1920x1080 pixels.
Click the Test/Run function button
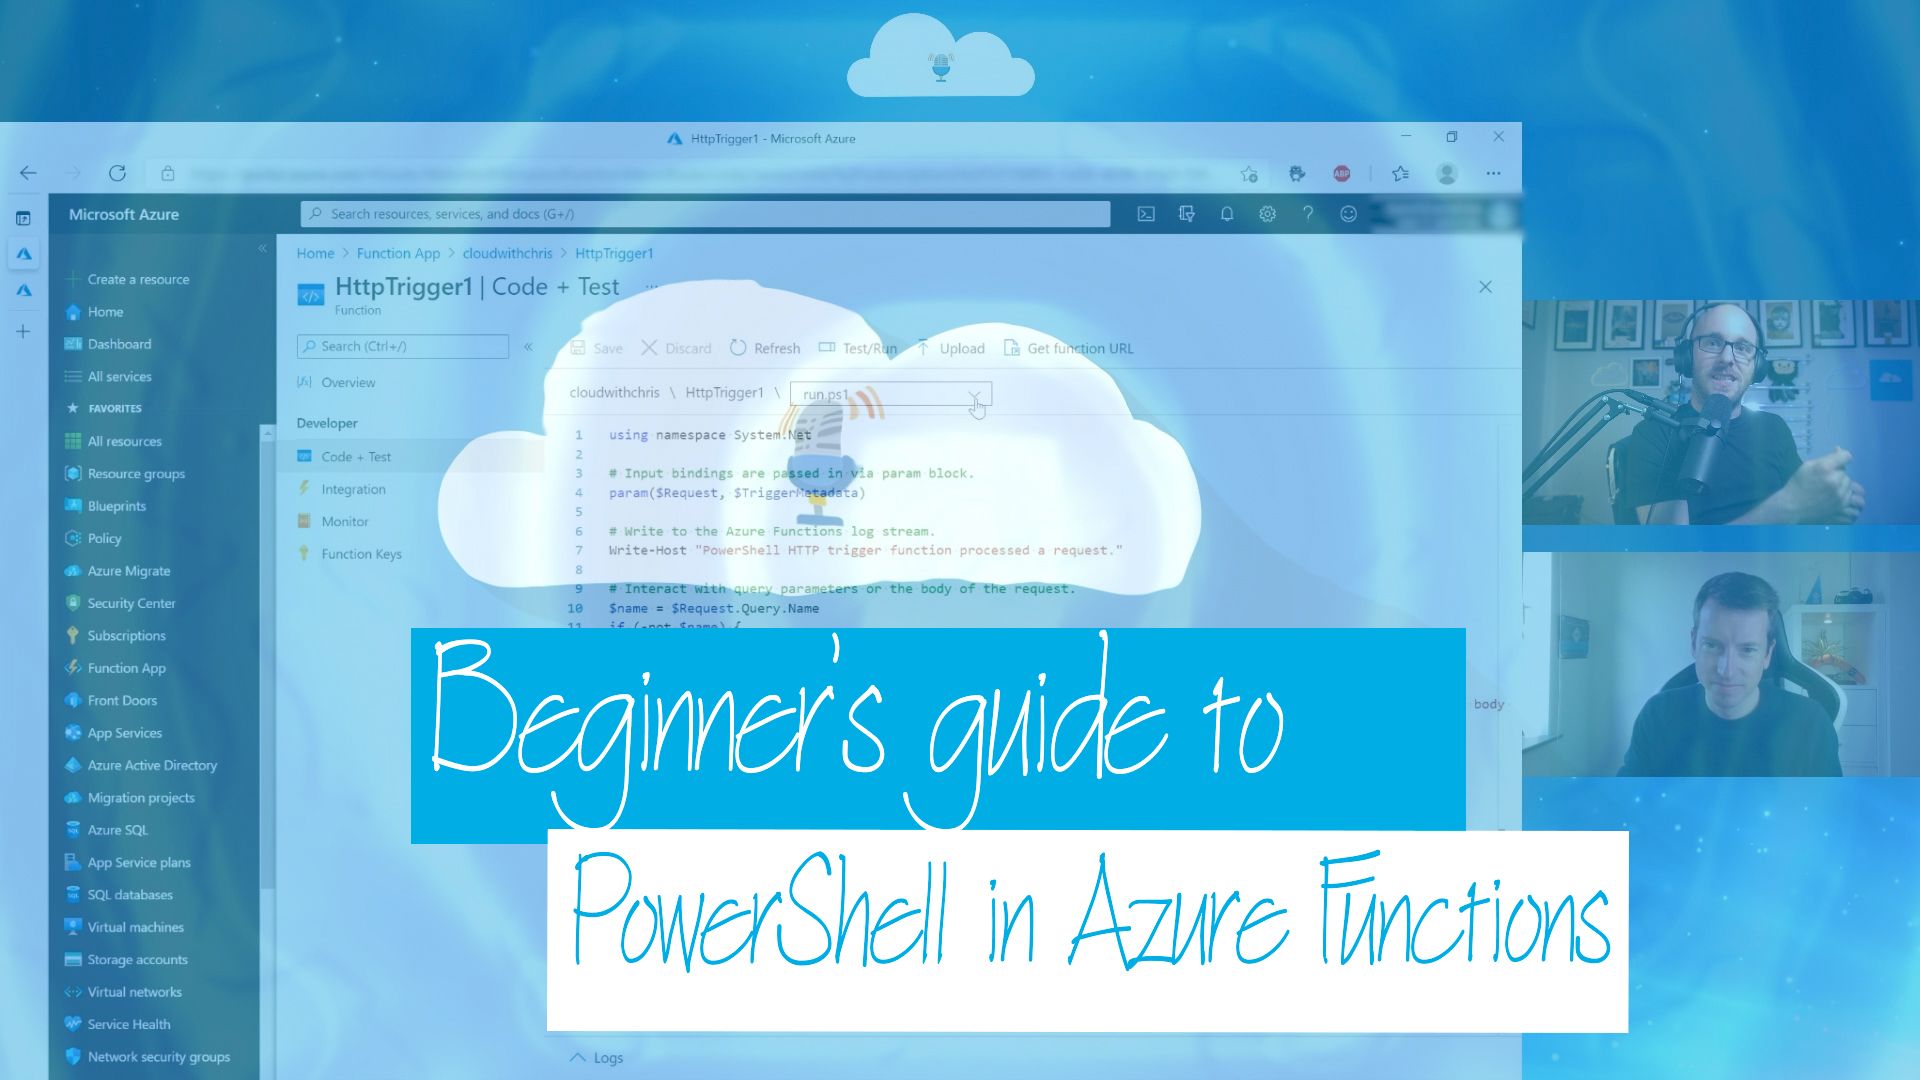(x=856, y=348)
